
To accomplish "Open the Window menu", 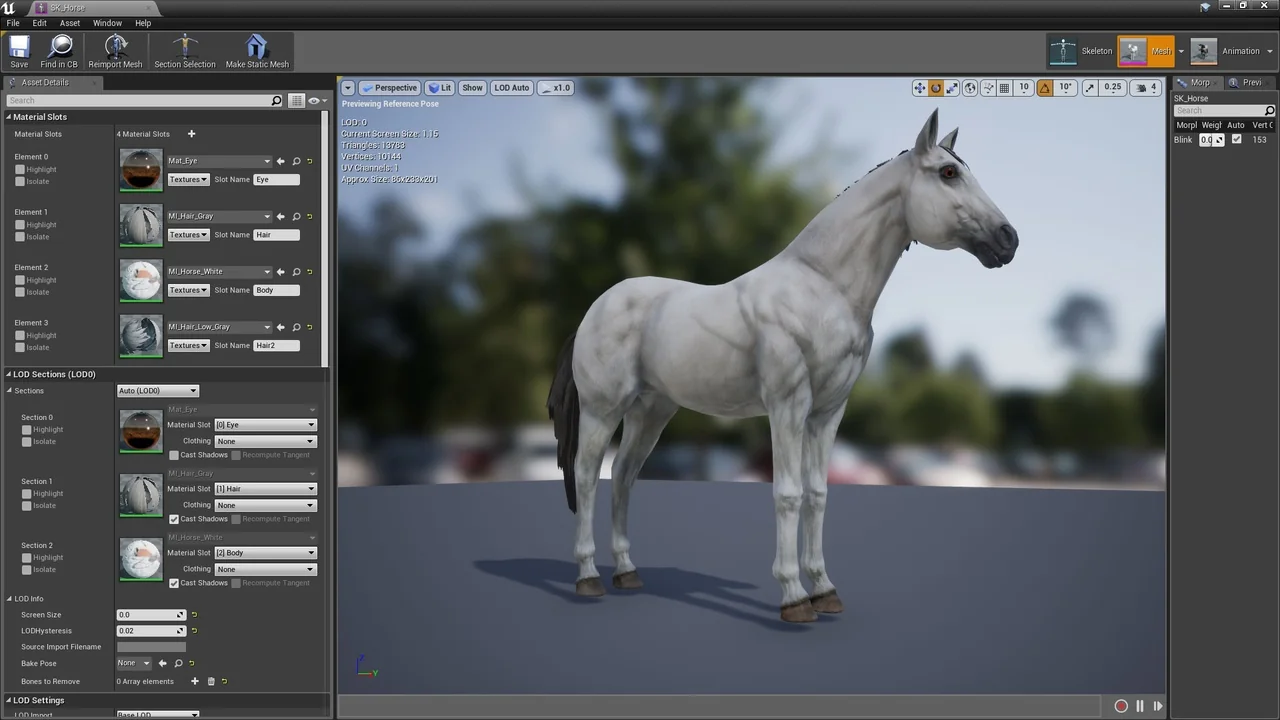I will click(x=107, y=23).
